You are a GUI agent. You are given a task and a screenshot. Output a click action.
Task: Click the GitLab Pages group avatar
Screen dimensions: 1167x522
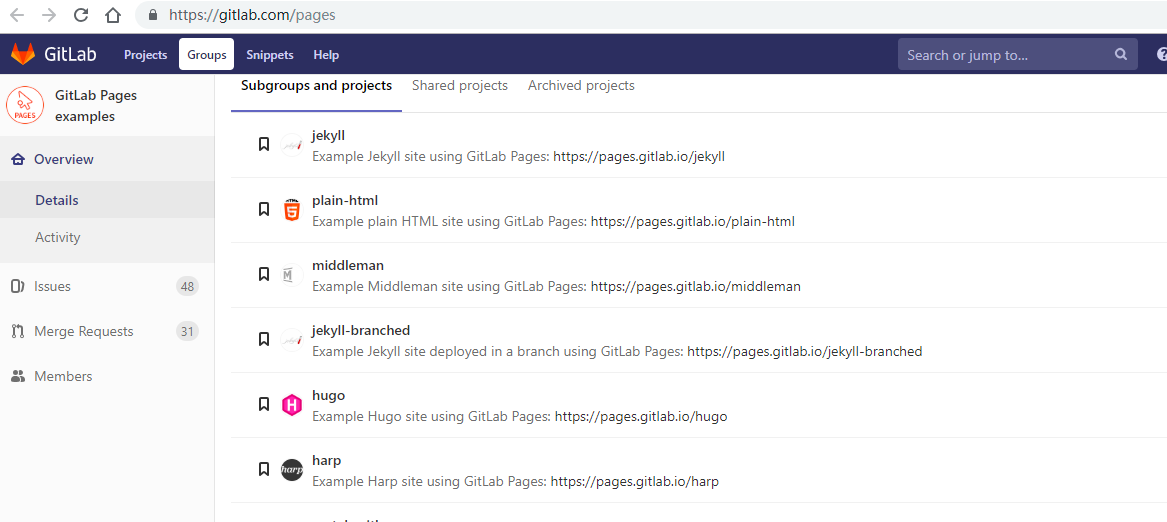point(25,105)
